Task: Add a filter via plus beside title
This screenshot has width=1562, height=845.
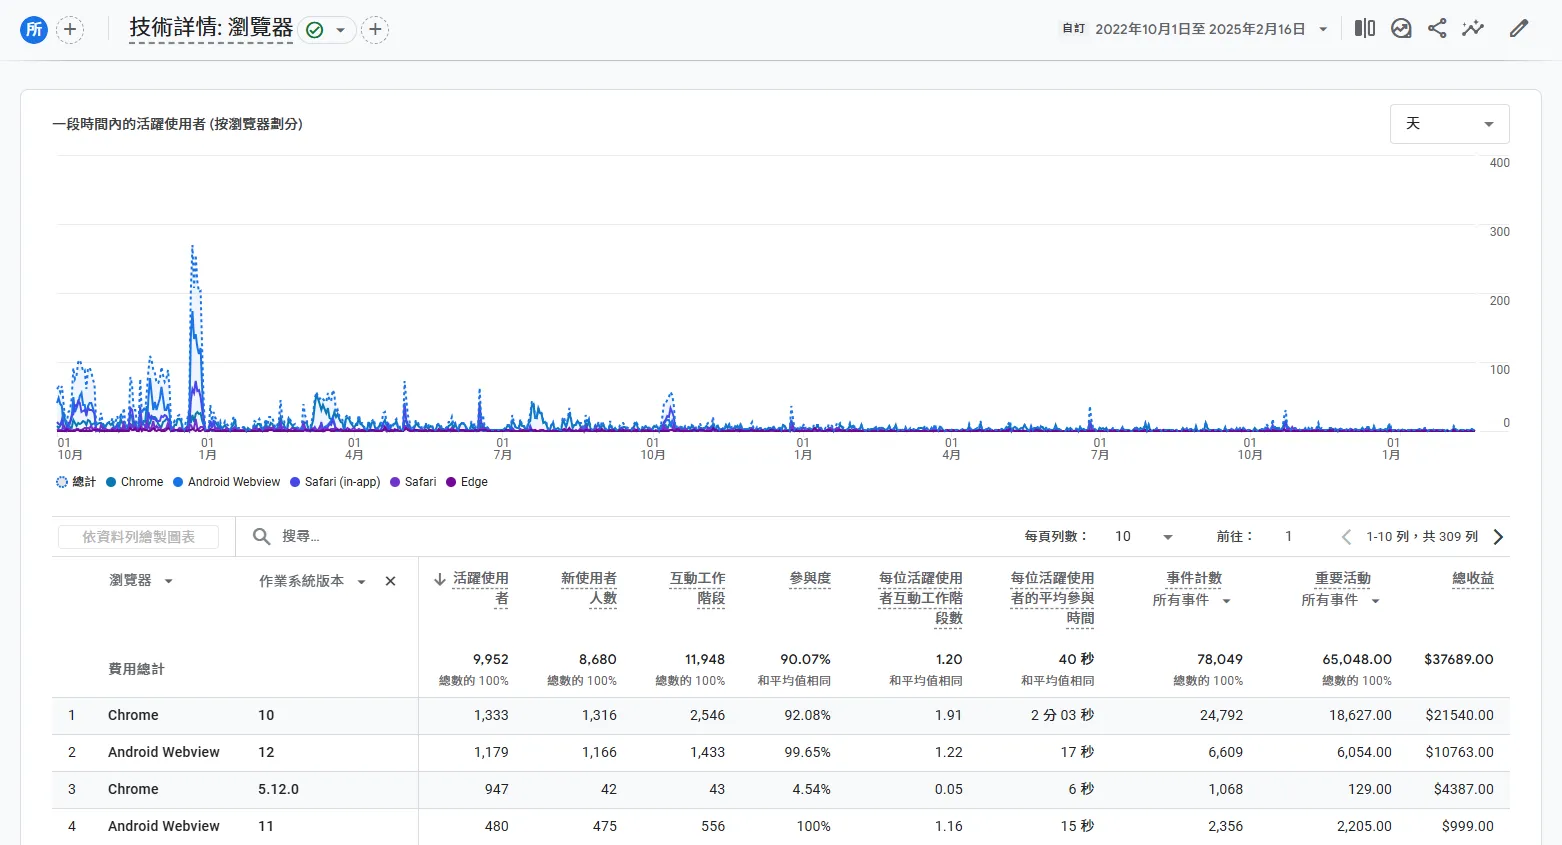Action: [375, 30]
